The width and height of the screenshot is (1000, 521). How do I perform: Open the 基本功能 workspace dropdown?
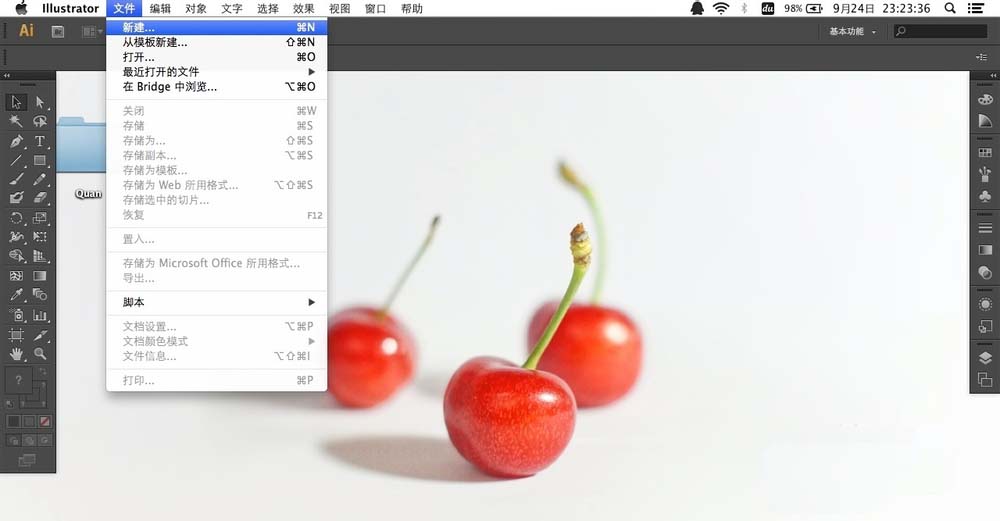852,31
